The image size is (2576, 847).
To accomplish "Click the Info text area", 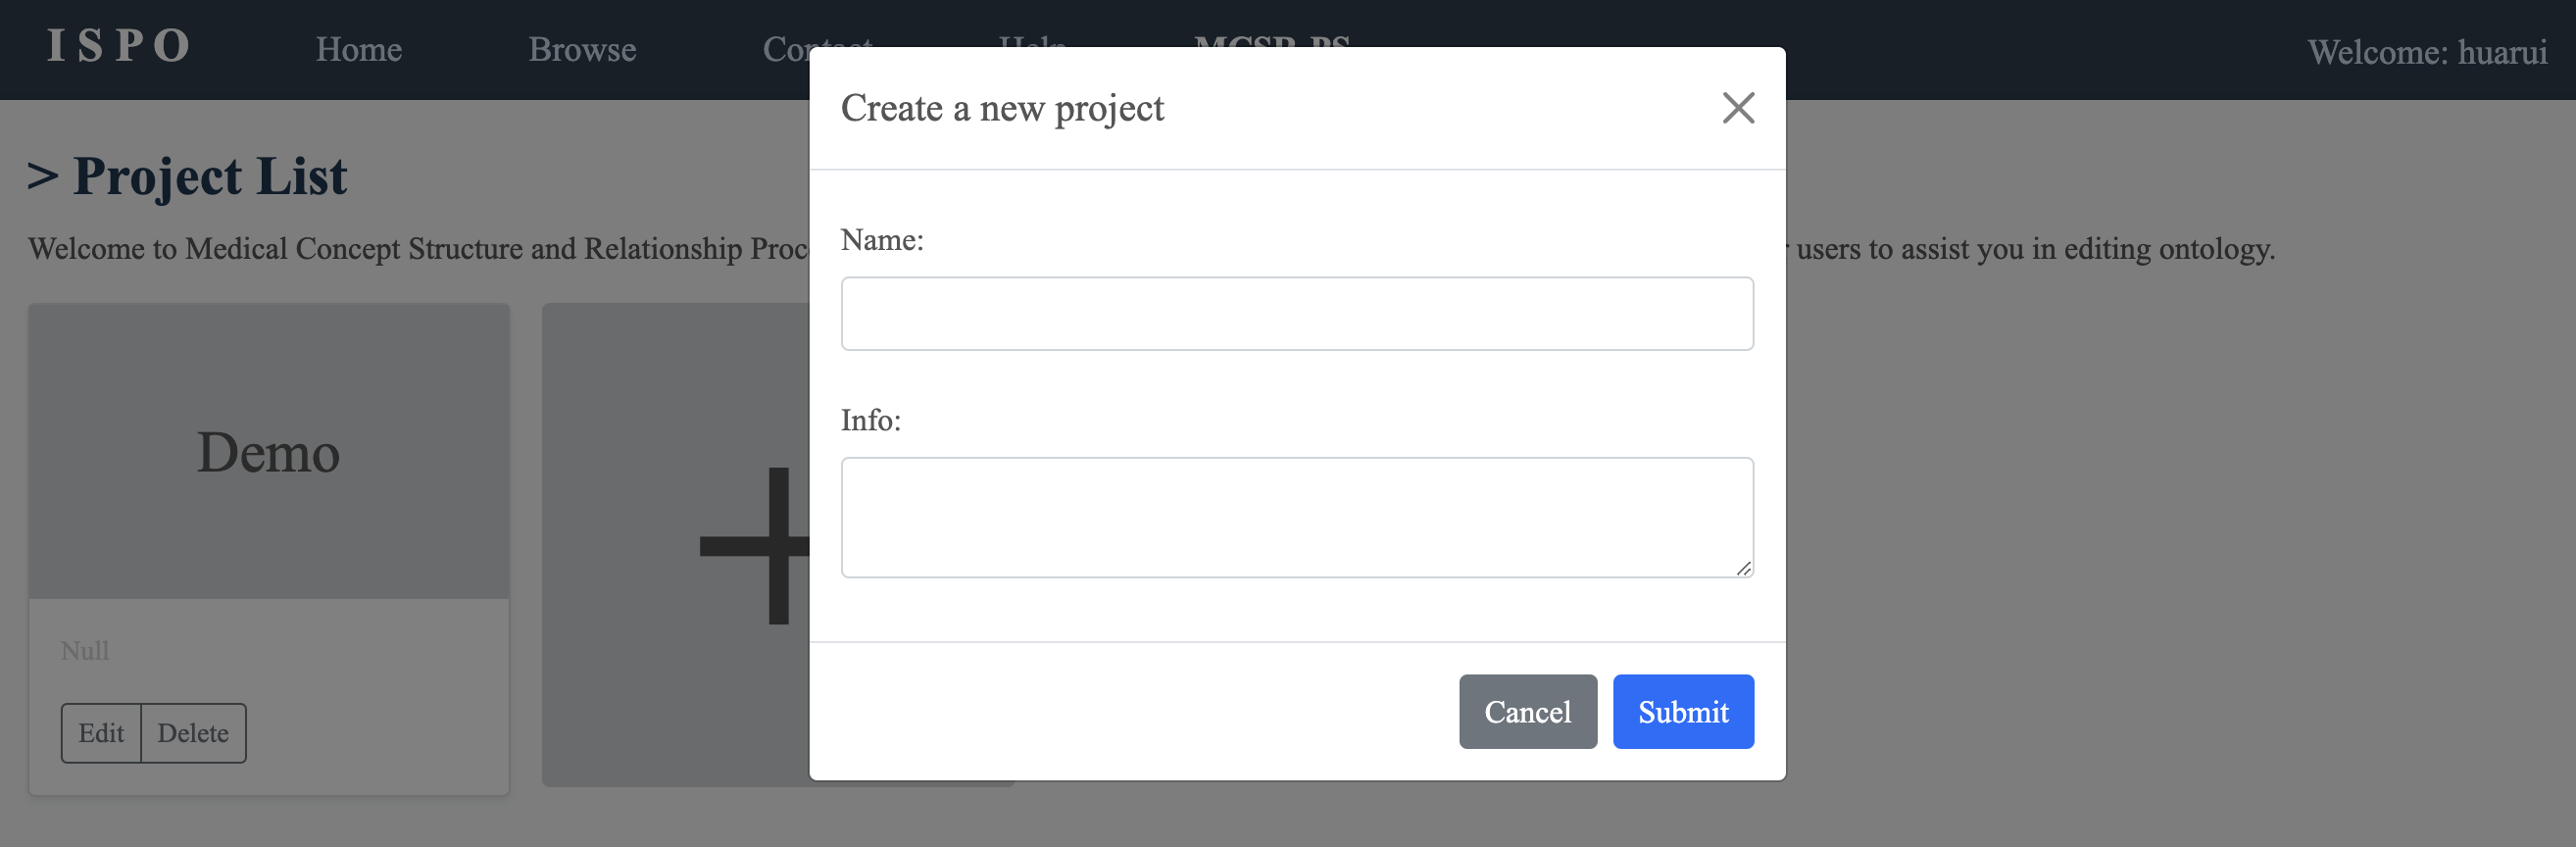I will click(1297, 517).
